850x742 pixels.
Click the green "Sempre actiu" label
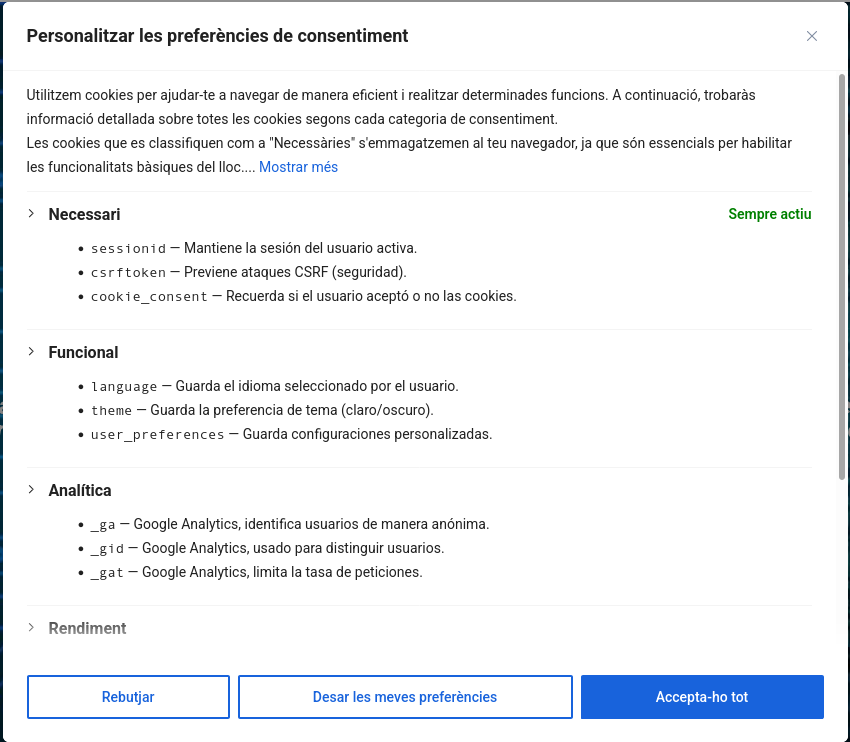click(x=770, y=214)
